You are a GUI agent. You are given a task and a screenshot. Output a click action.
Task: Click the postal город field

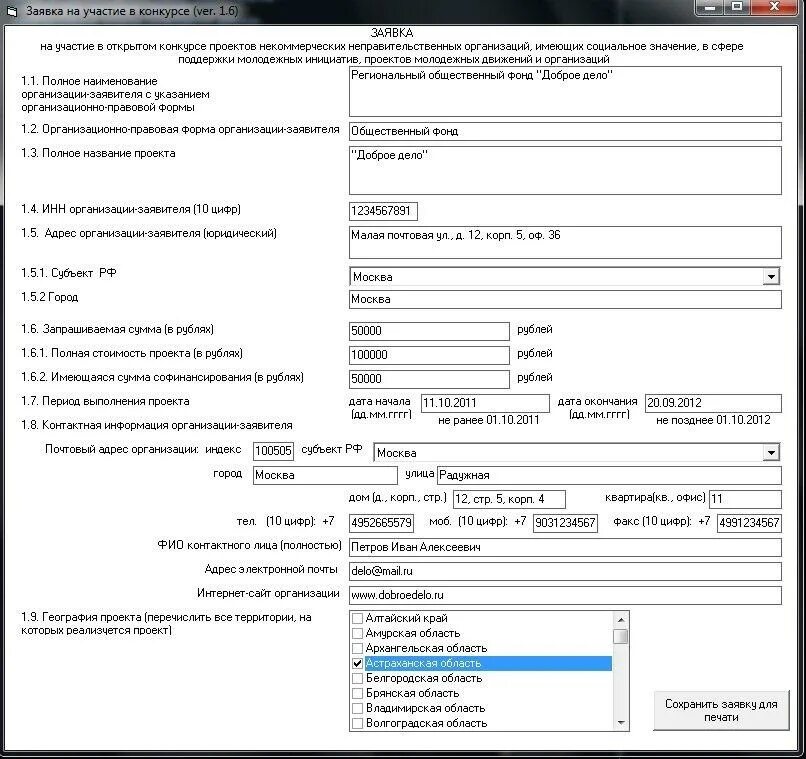325,475
